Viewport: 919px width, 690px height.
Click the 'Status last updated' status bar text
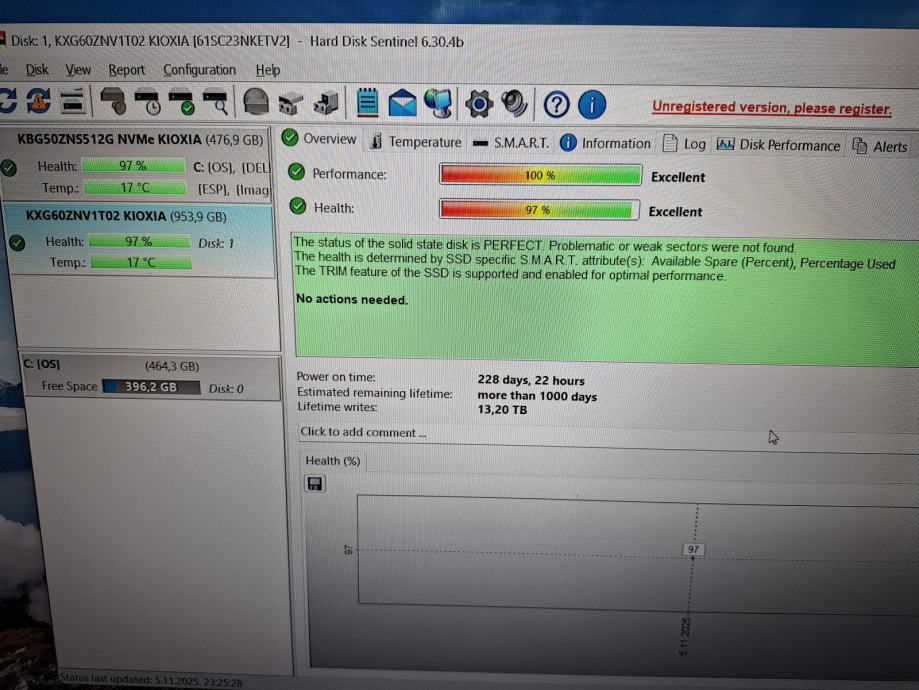[151, 679]
